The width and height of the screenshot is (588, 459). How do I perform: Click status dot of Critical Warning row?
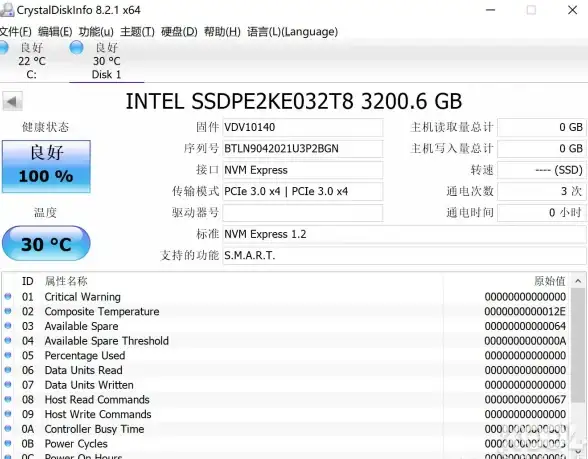pyautogui.click(x=8, y=296)
